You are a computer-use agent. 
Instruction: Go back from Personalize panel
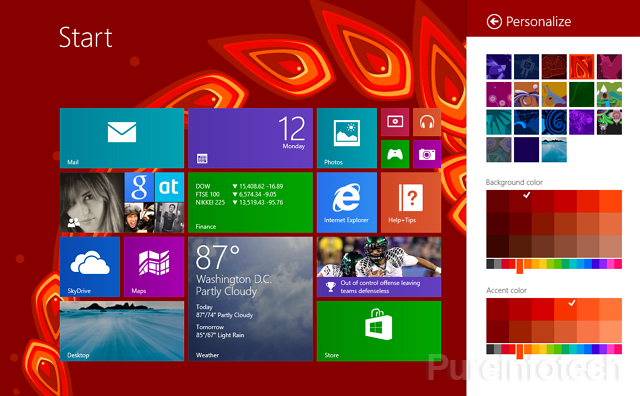(x=494, y=22)
